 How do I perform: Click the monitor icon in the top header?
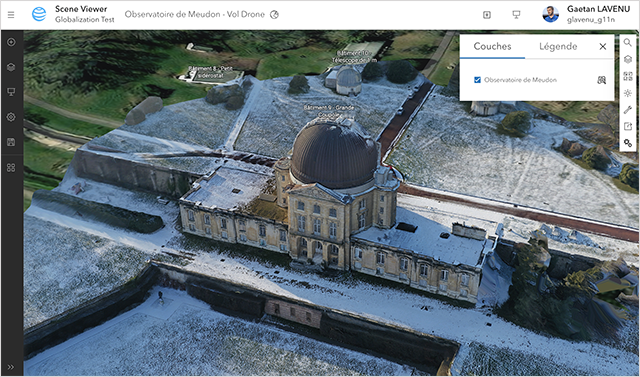(x=516, y=15)
